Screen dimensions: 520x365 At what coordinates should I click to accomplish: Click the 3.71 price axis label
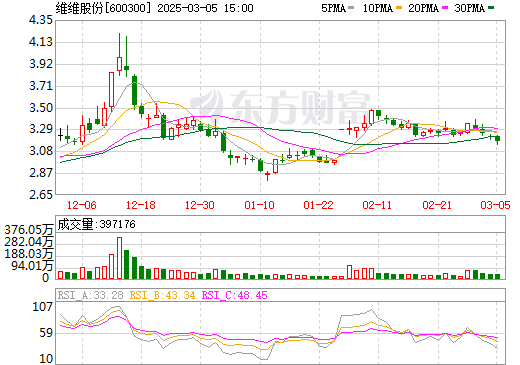click(x=41, y=86)
